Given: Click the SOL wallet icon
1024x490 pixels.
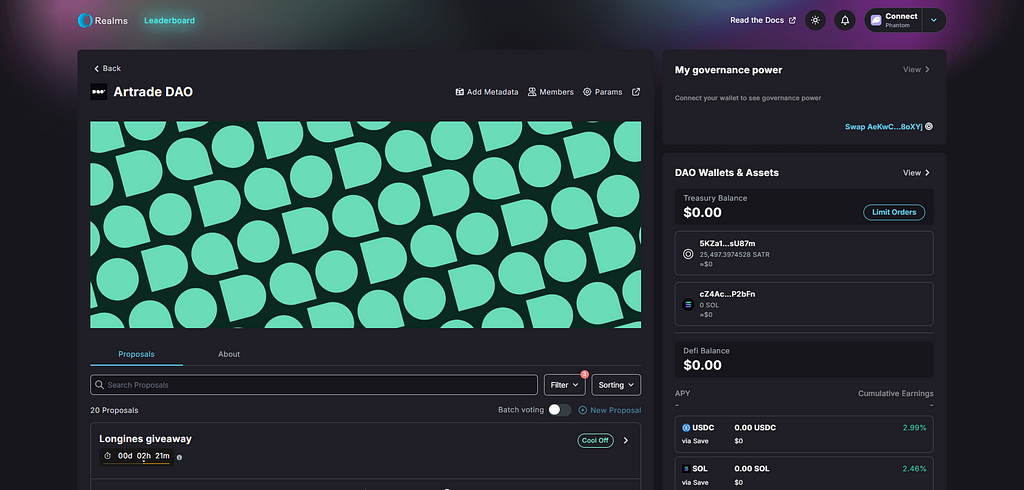Looking at the screenshot, I should [688, 304].
